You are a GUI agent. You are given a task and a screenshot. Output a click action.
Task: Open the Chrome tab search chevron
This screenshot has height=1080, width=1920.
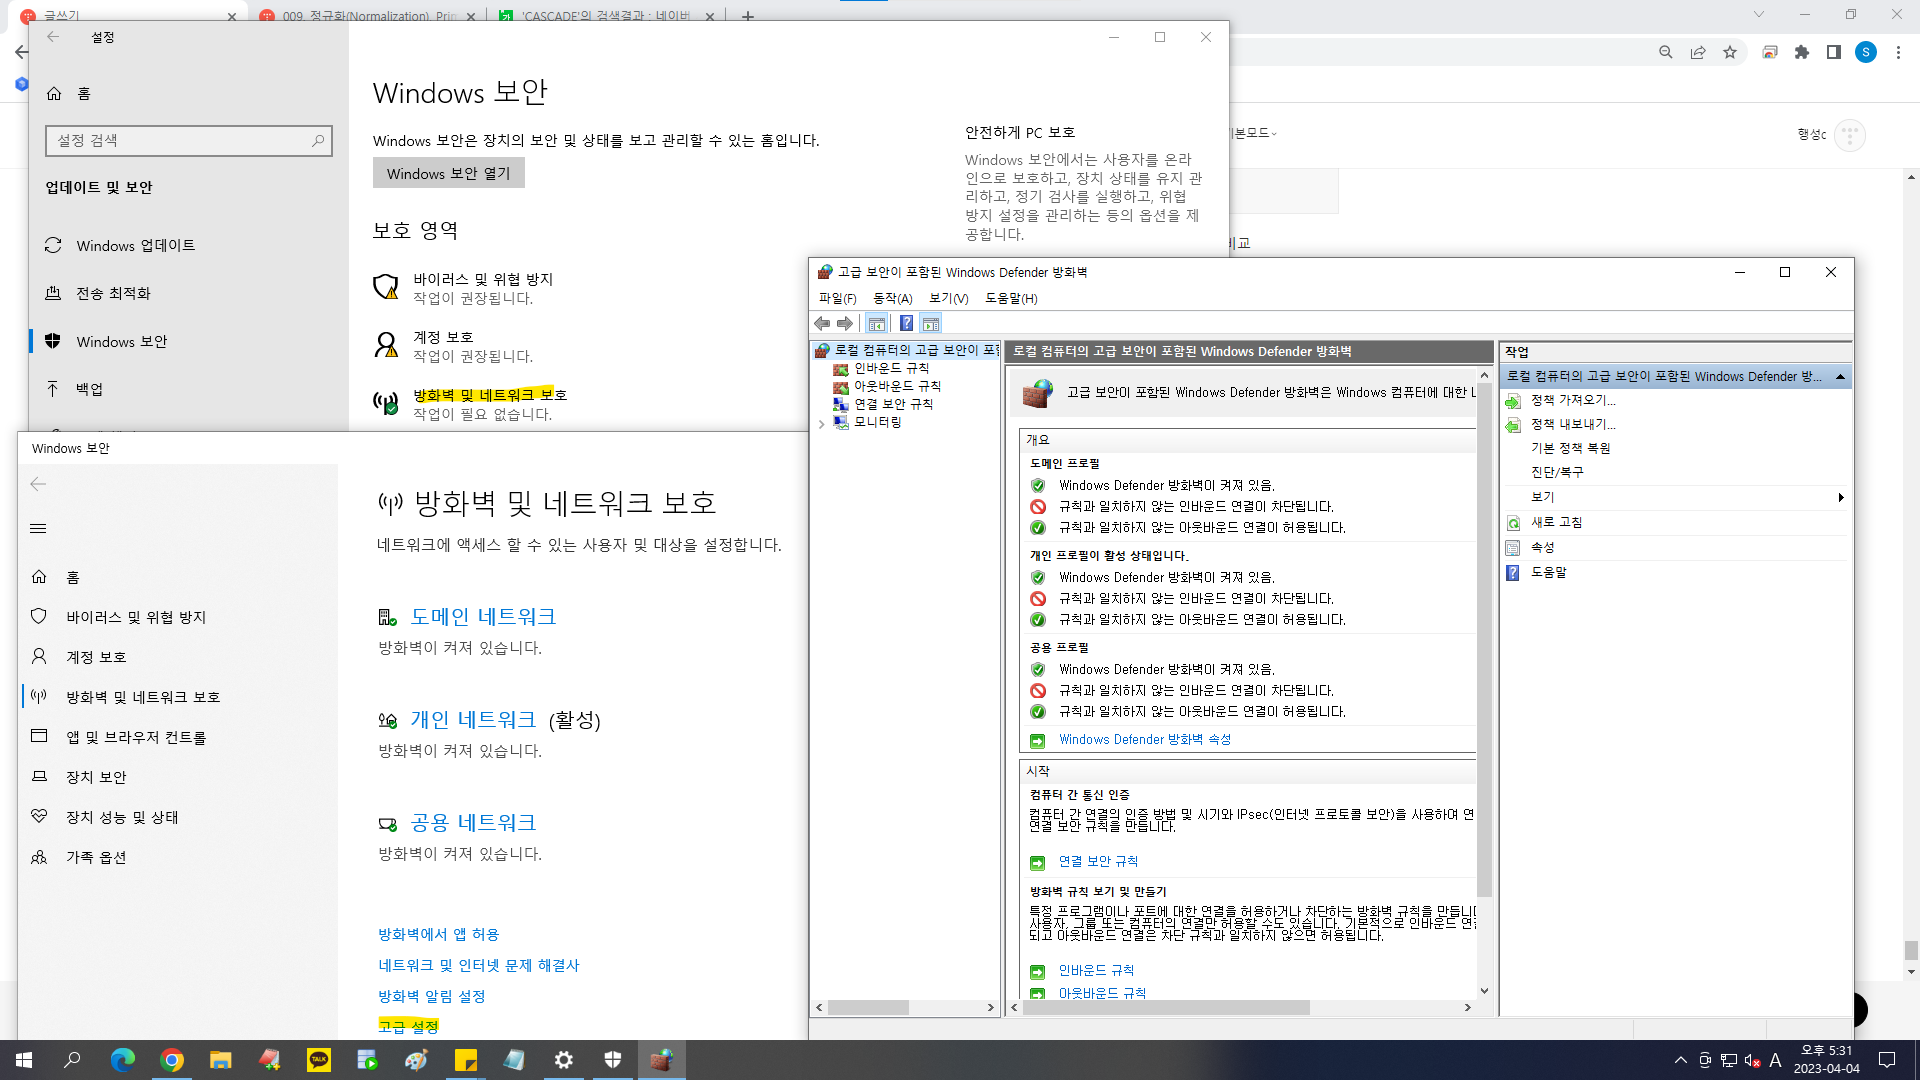coord(1759,14)
